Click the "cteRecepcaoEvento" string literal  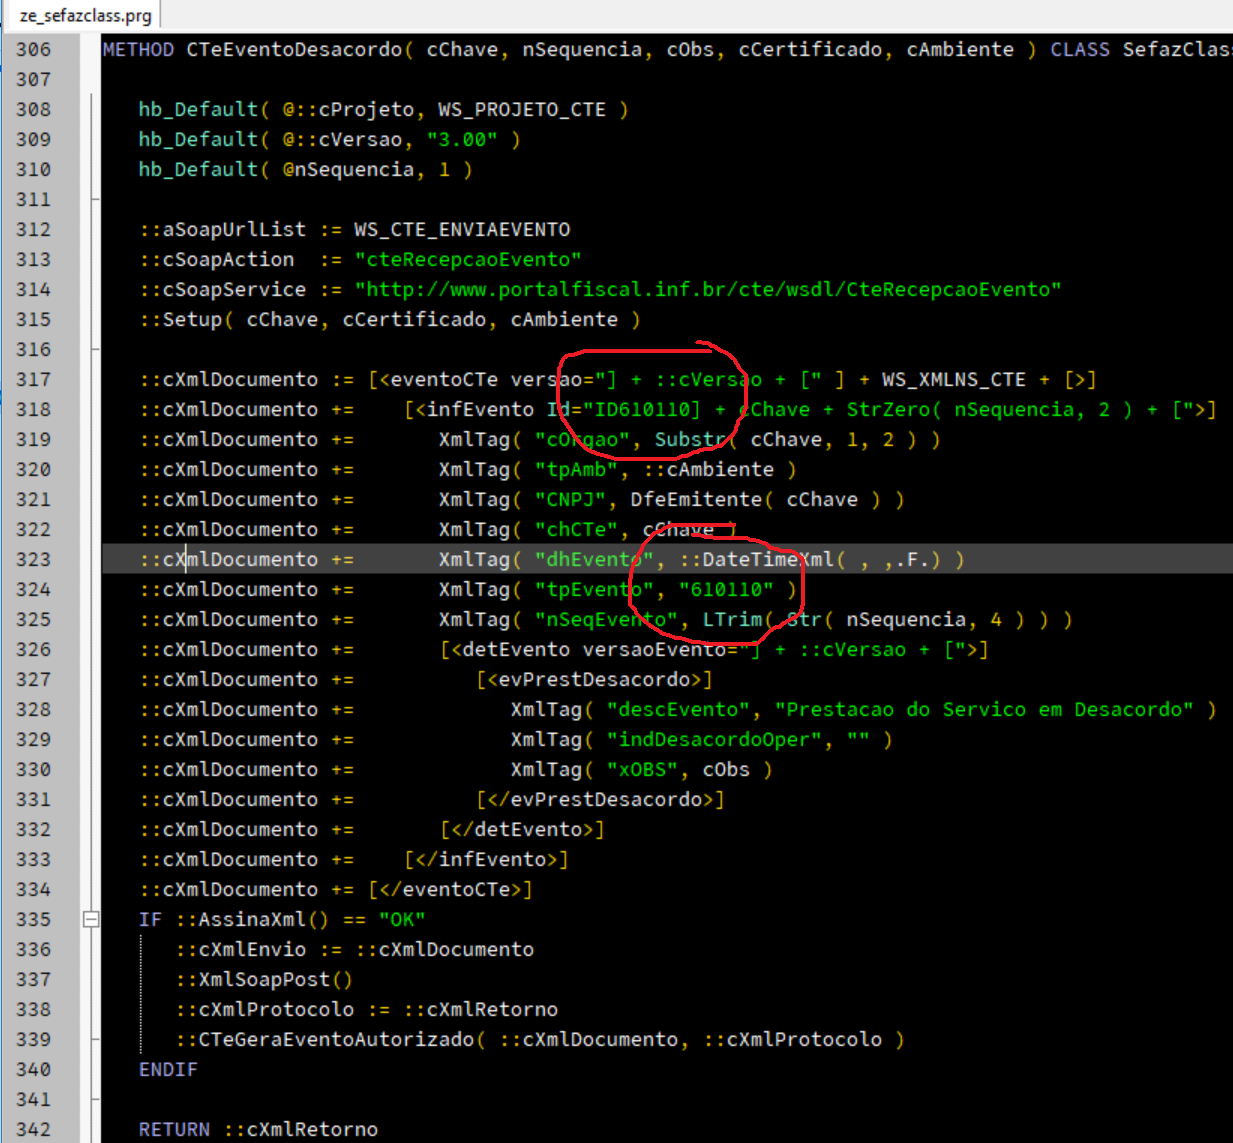click(468, 259)
